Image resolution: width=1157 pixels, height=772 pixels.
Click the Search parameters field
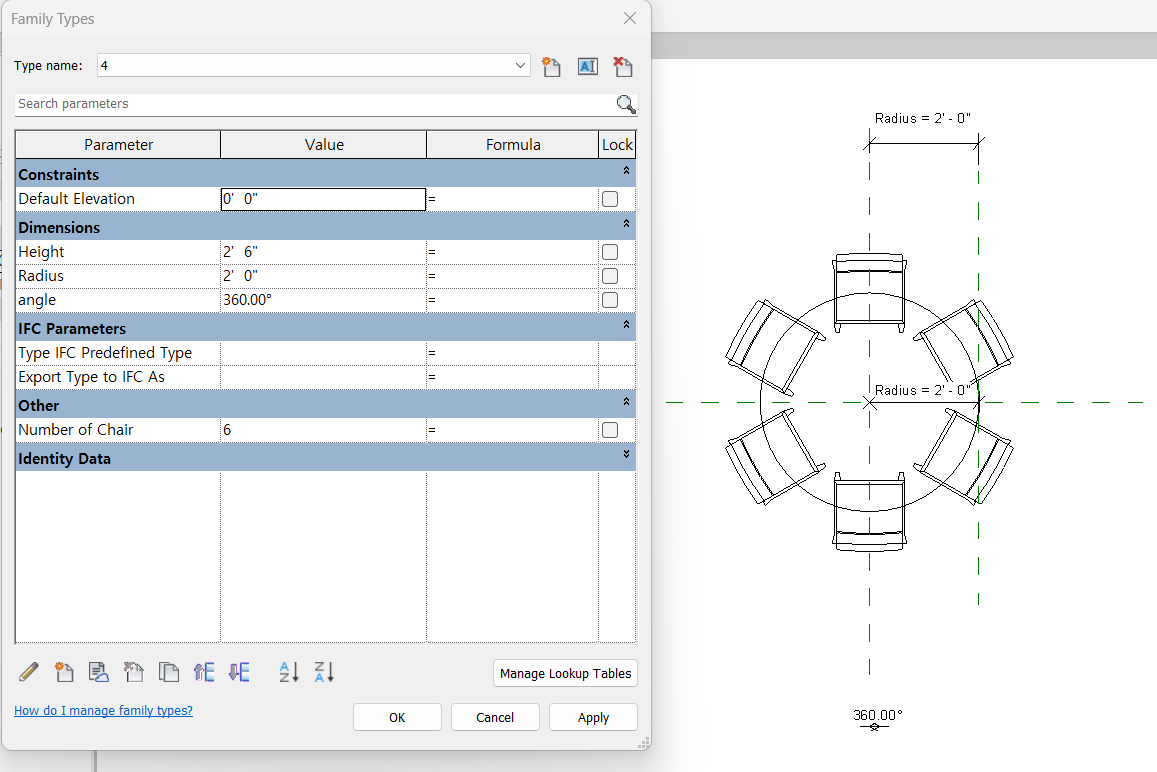click(x=315, y=104)
